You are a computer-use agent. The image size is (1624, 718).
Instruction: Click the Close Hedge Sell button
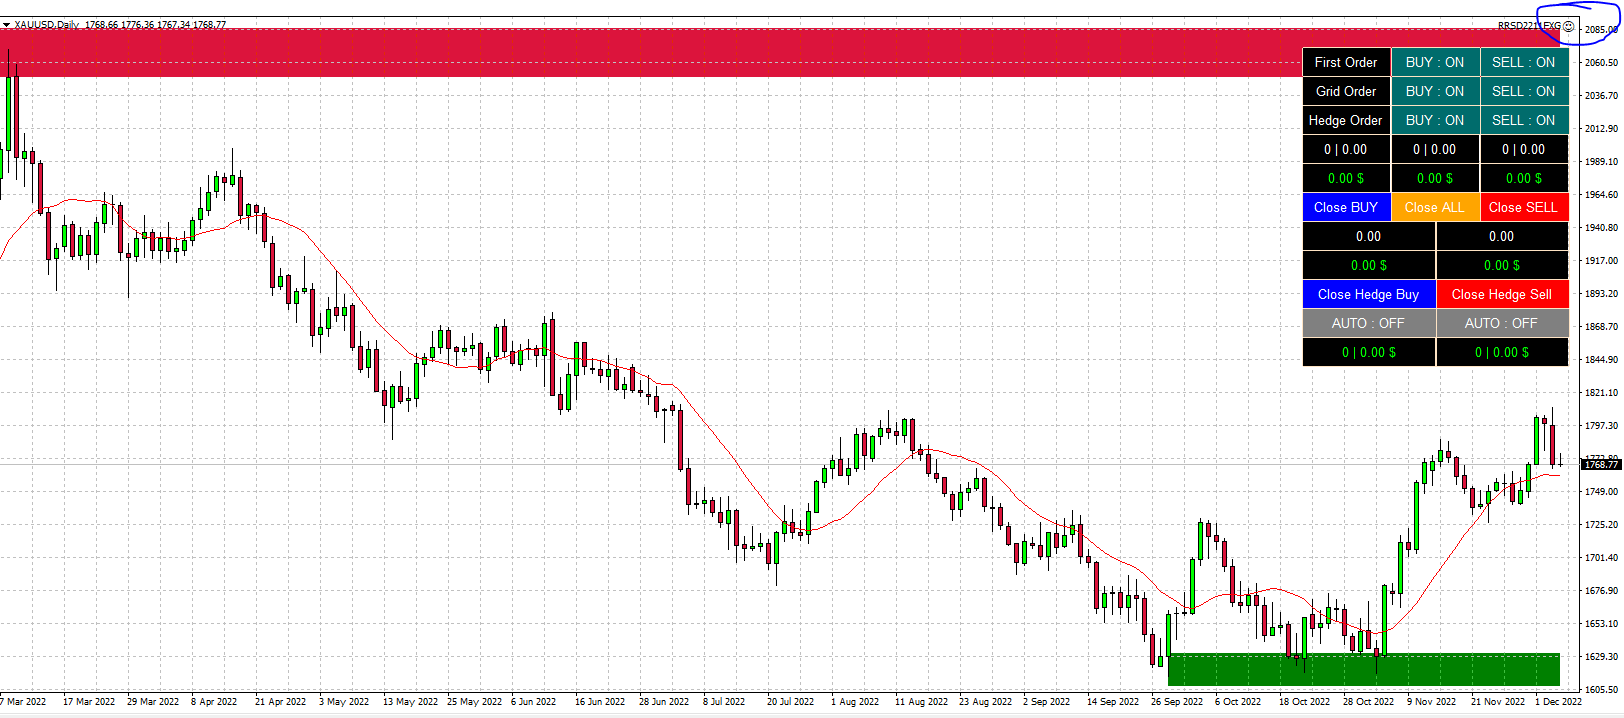click(1501, 294)
